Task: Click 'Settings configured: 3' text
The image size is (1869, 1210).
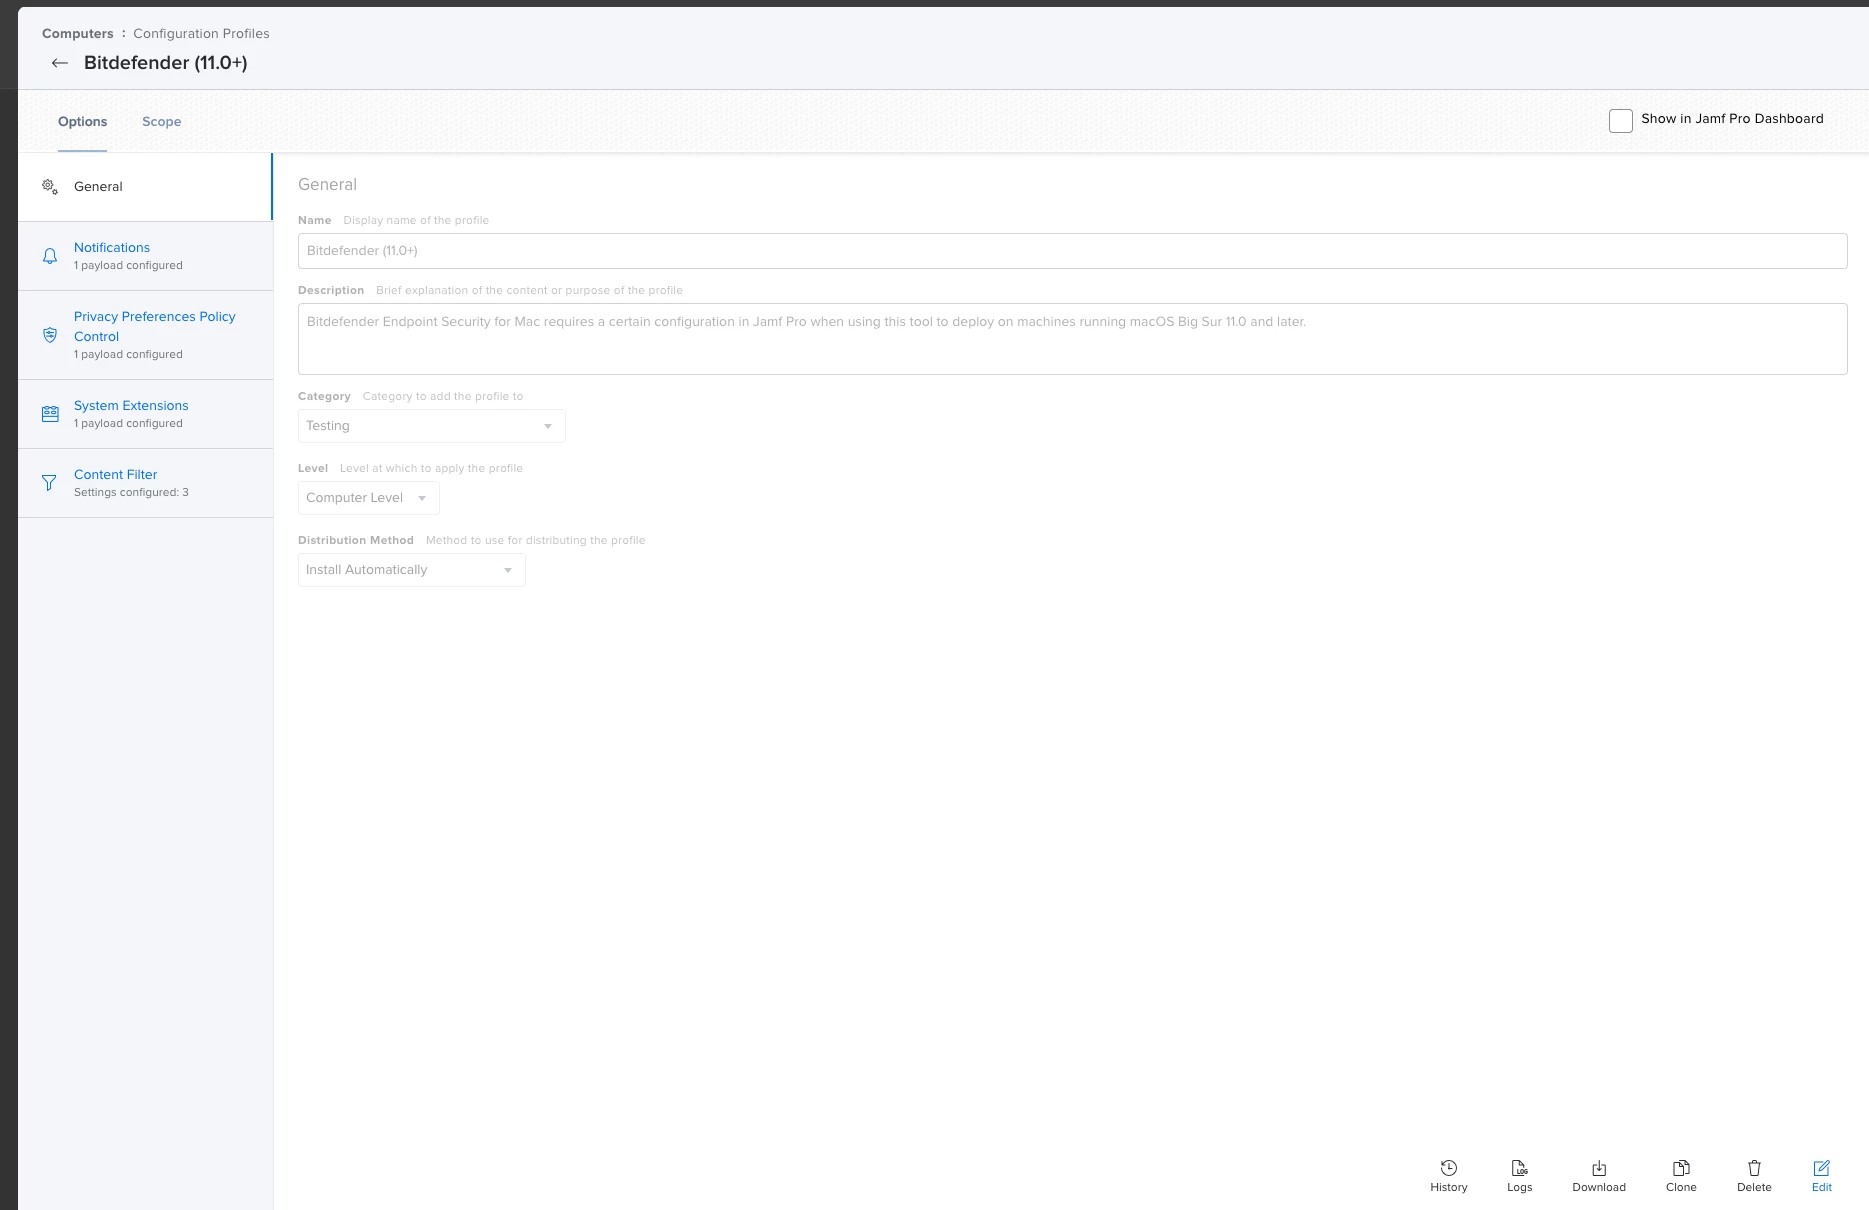Action: click(131, 493)
